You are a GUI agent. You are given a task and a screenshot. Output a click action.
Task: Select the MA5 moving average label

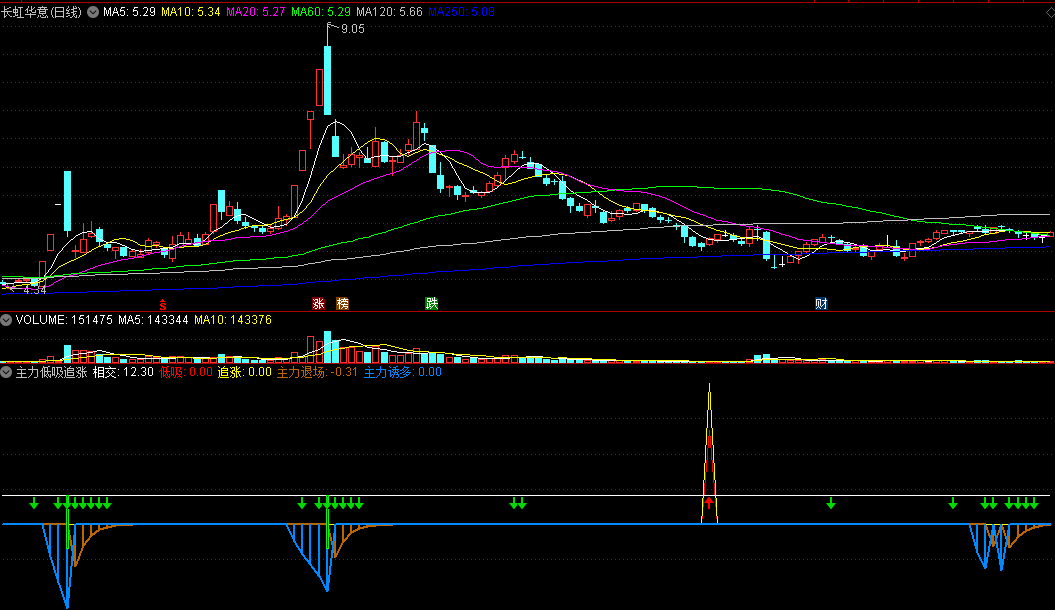129,12
